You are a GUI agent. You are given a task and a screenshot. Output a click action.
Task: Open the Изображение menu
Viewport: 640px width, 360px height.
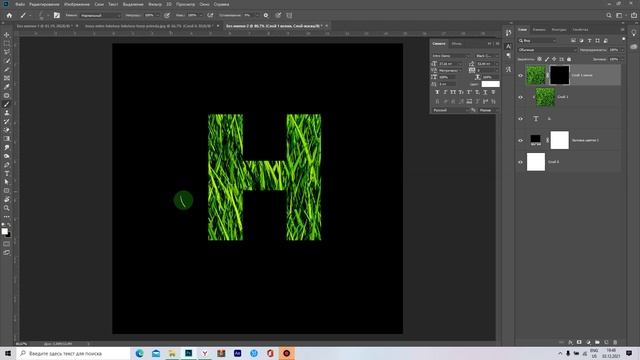coord(77,4)
